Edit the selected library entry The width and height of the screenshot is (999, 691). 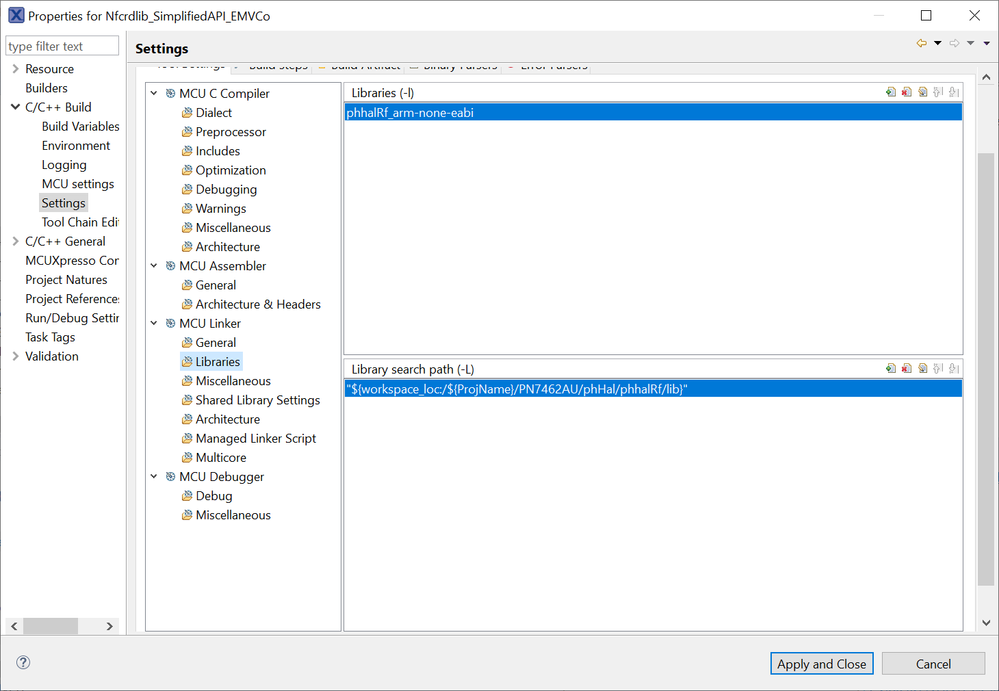coord(921,92)
